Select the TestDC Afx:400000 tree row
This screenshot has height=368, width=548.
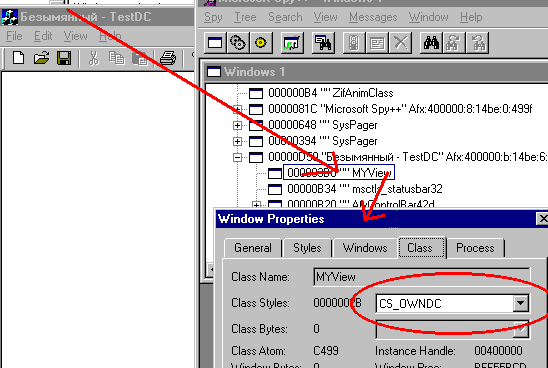(408, 157)
